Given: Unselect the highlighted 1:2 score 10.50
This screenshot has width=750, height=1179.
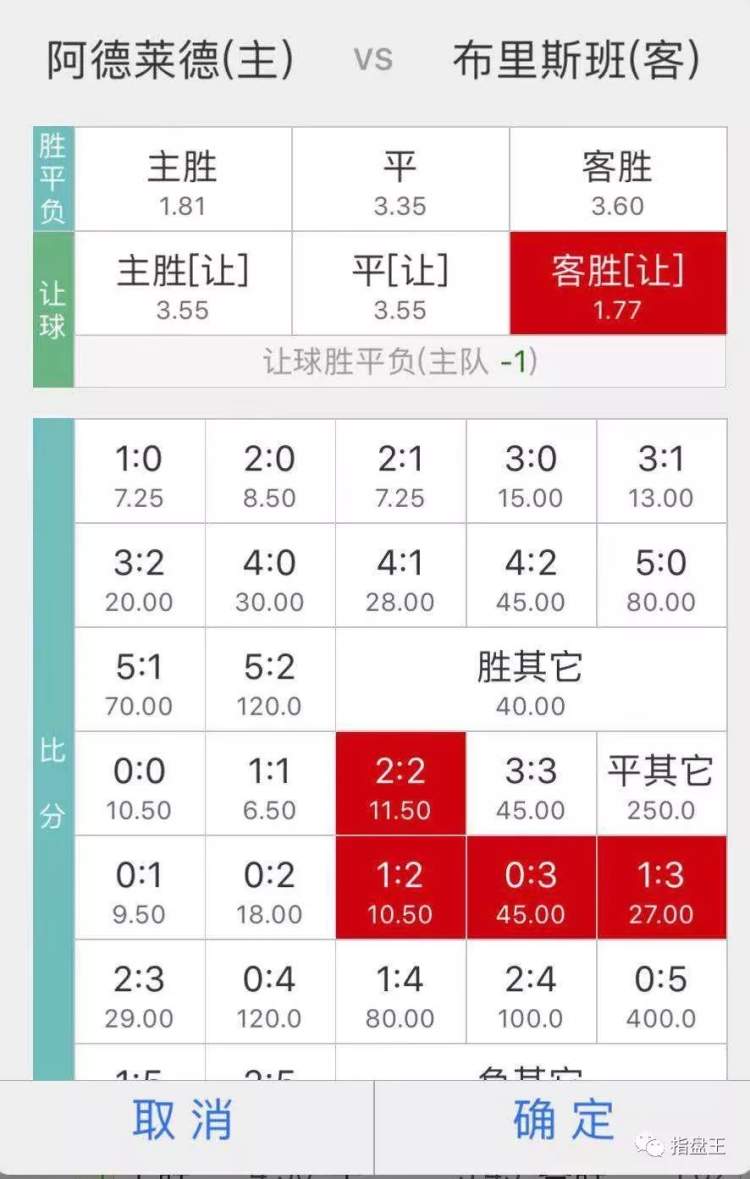Looking at the screenshot, I should coord(400,887).
